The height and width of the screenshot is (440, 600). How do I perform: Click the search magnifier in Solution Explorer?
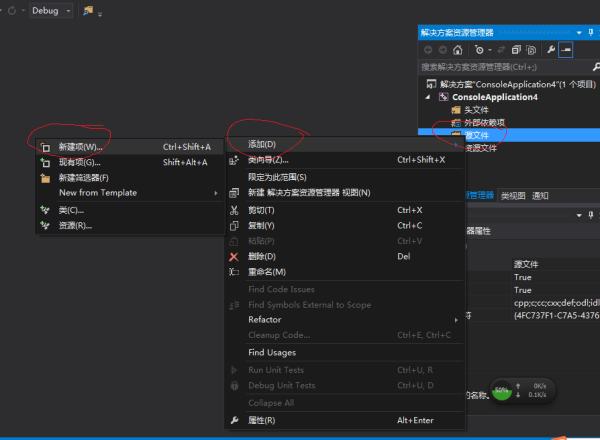tap(596, 67)
